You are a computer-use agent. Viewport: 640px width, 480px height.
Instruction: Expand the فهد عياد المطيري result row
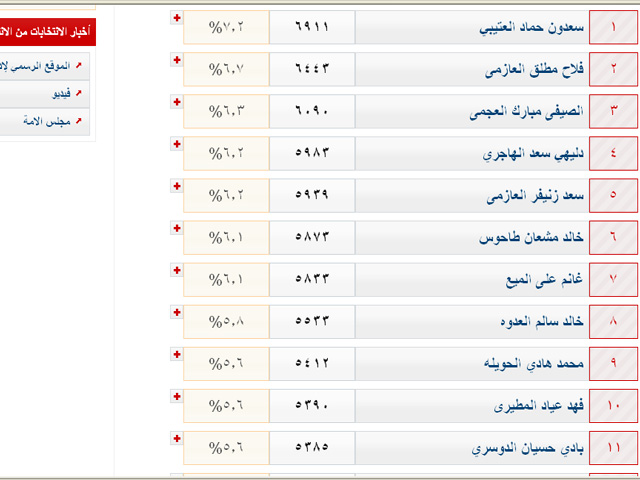177,397
